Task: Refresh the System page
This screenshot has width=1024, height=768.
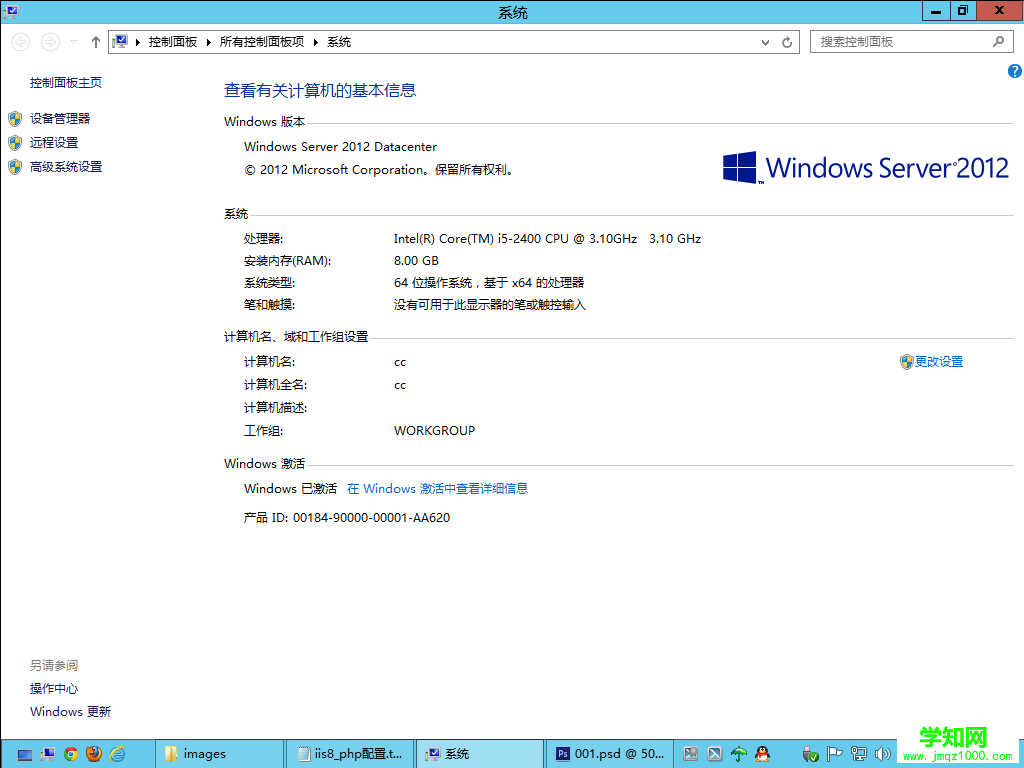Action: (x=787, y=42)
